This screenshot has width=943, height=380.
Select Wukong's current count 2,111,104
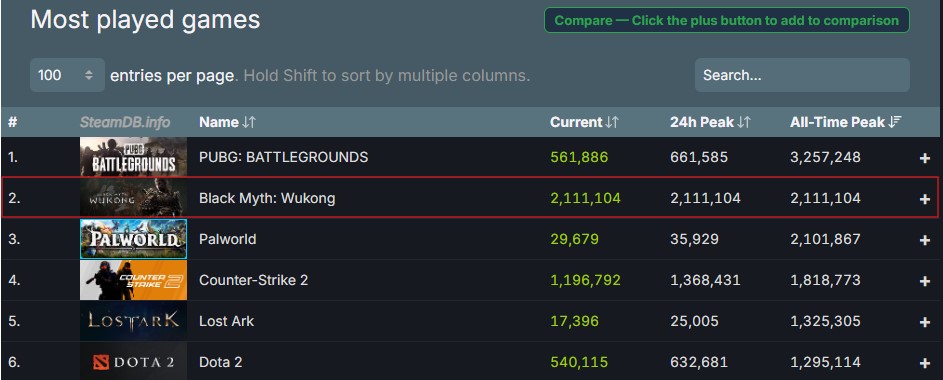585,198
